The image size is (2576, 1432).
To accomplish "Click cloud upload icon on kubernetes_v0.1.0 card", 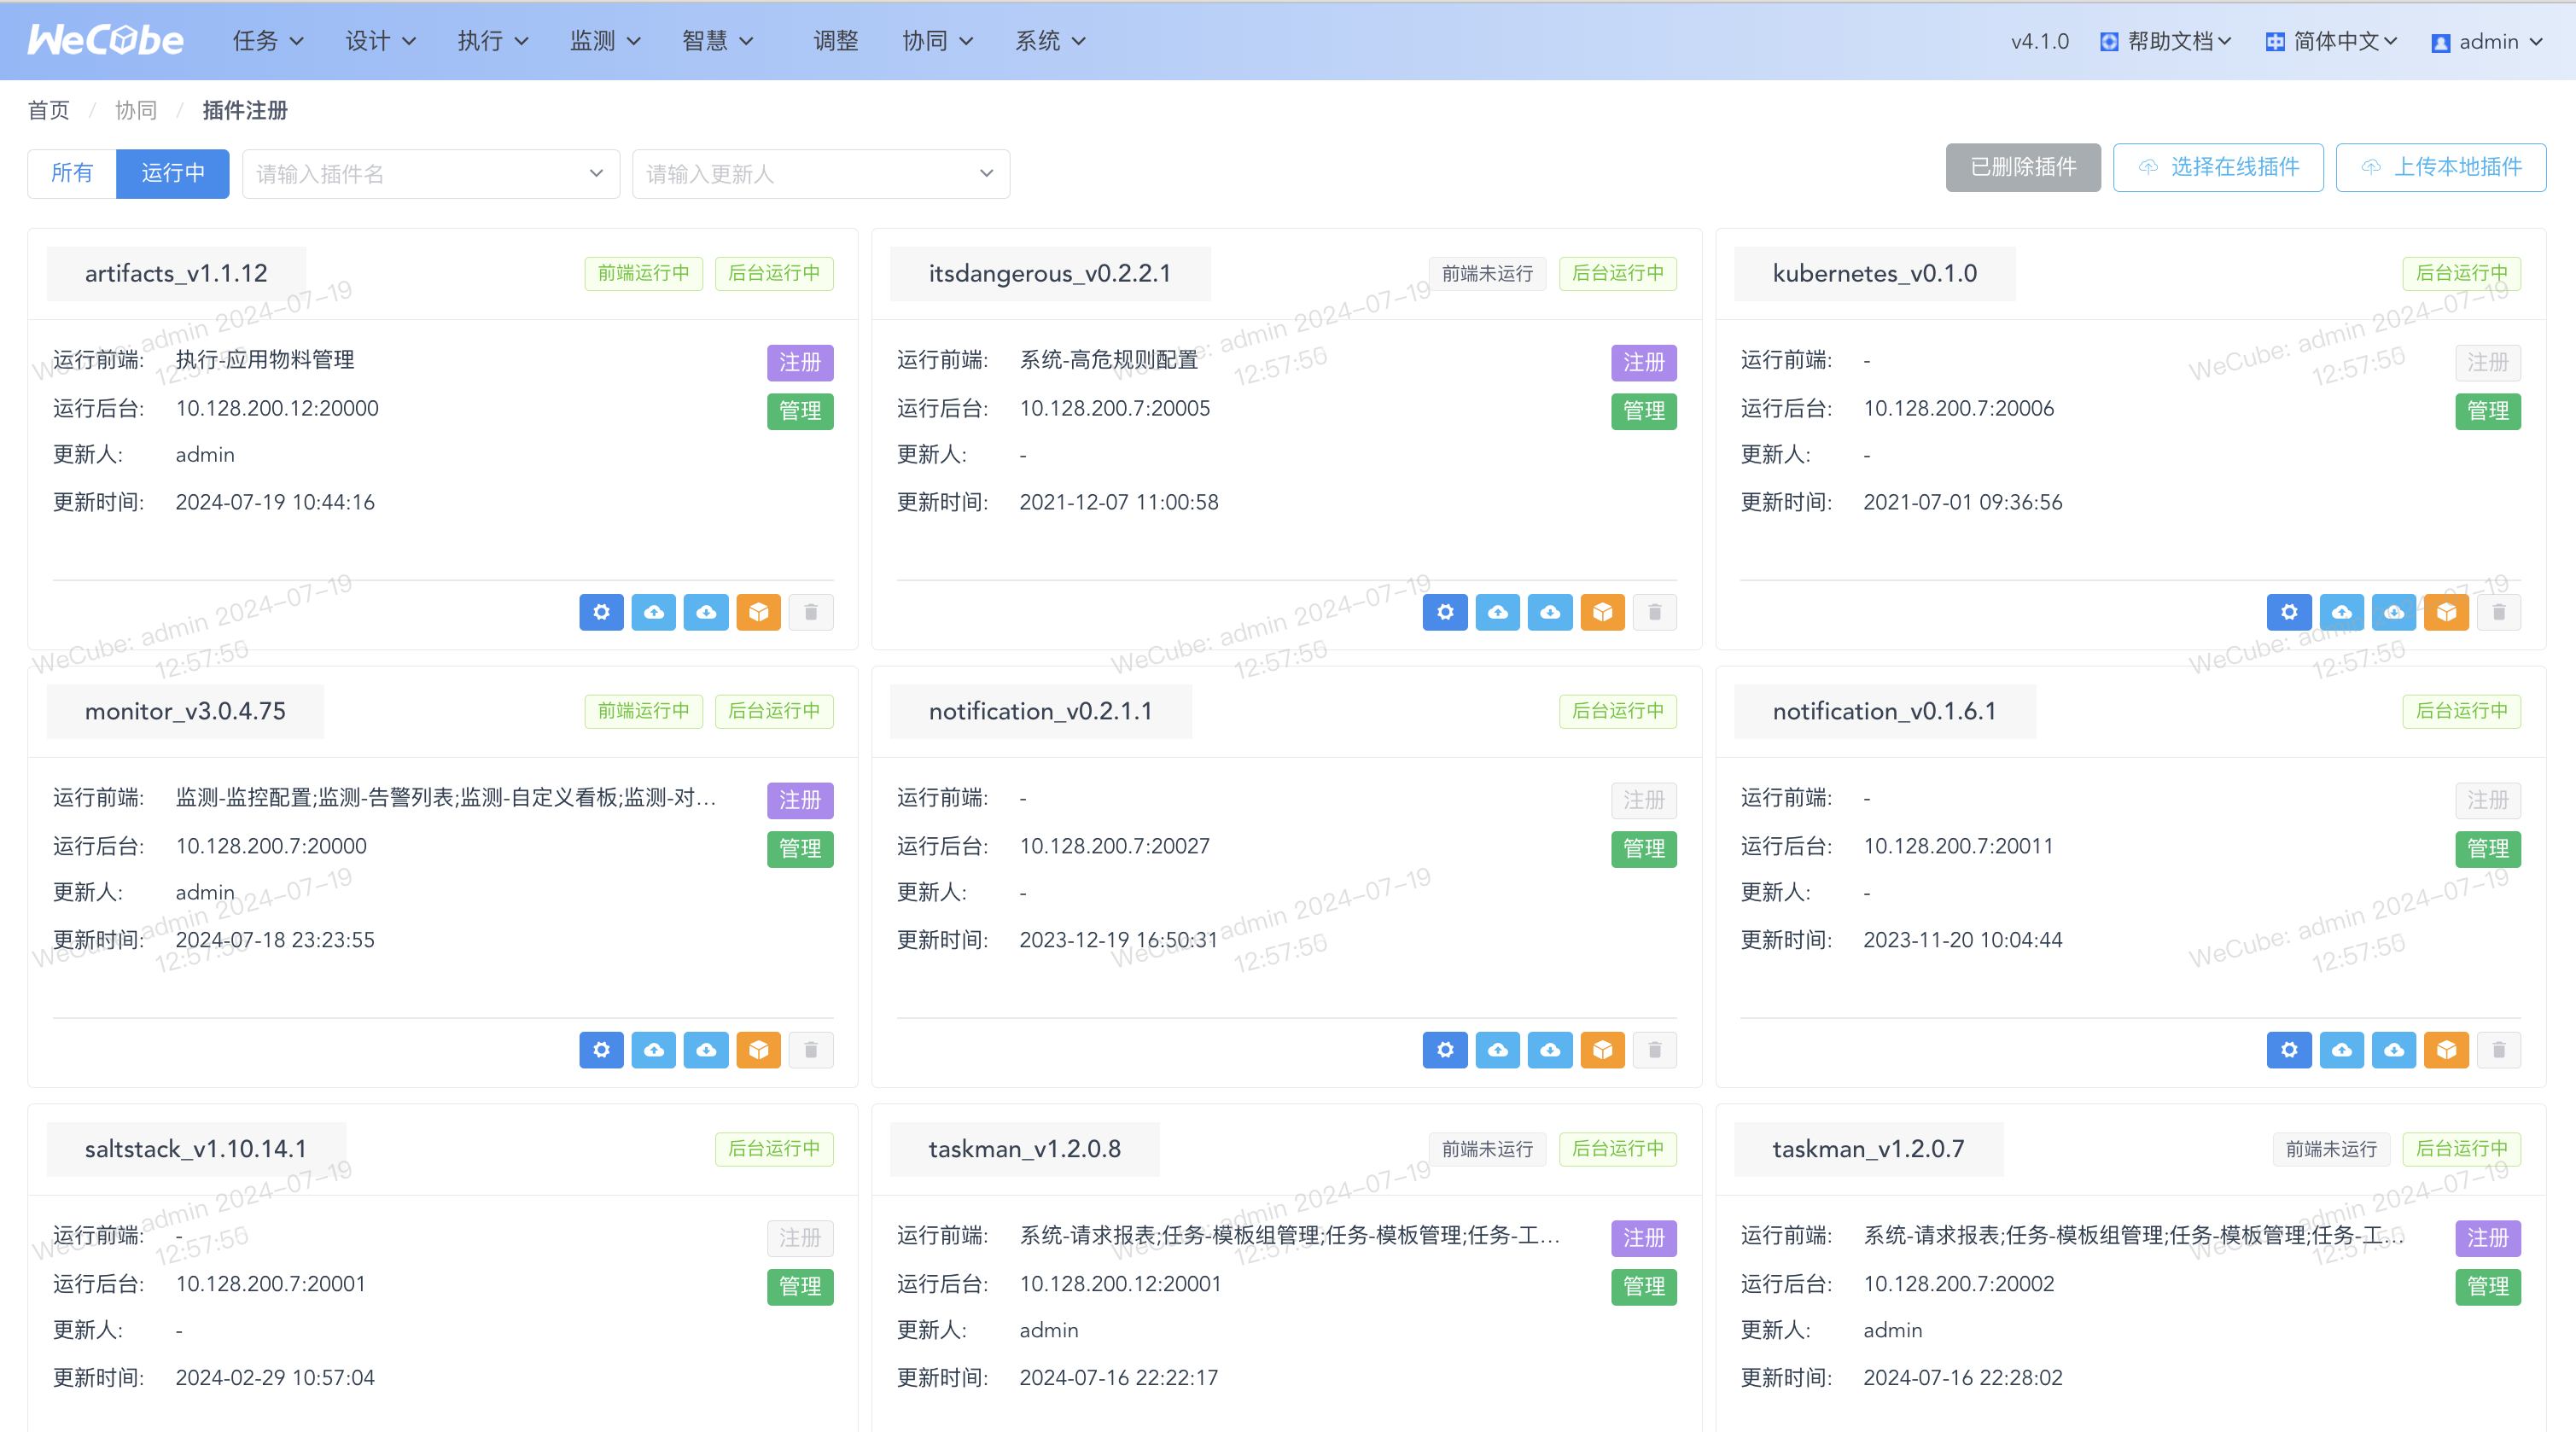I will click(x=2342, y=612).
